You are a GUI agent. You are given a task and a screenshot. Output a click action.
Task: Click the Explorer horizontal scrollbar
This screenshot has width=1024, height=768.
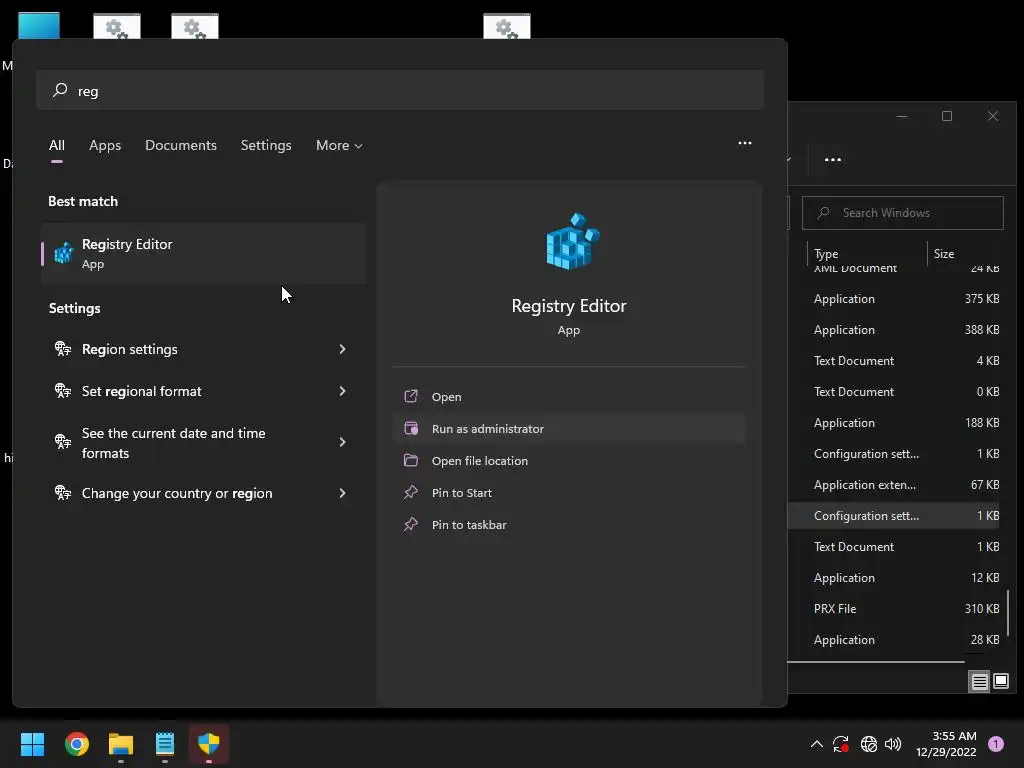tap(876, 662)
